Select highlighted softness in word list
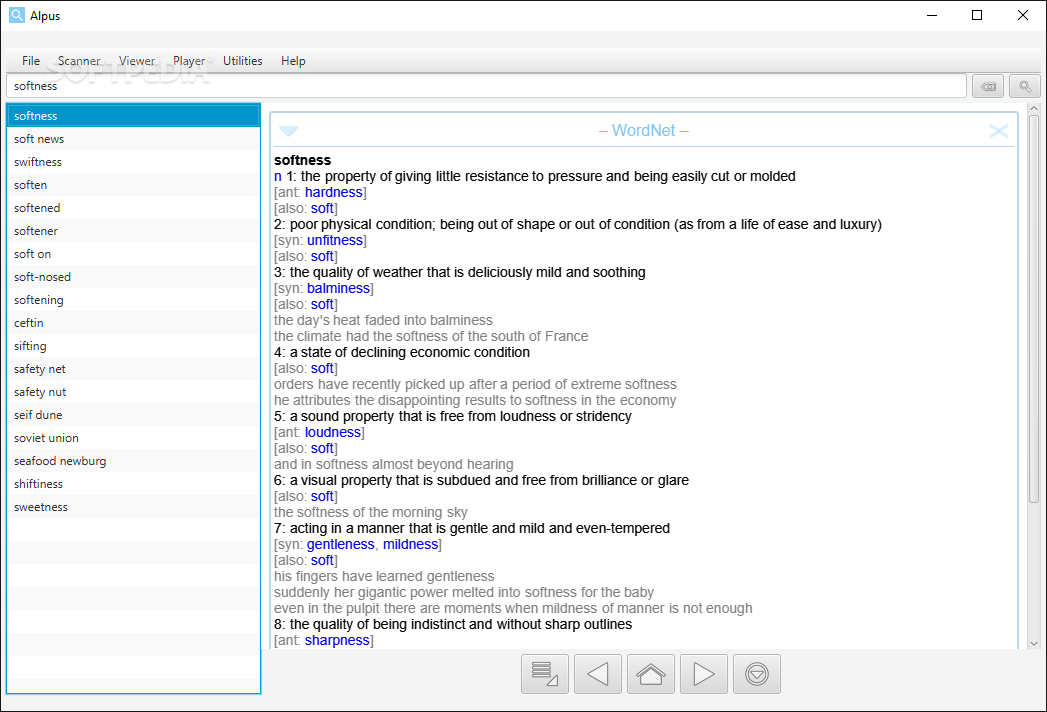1047x712 pixels. tap(134, 116)
